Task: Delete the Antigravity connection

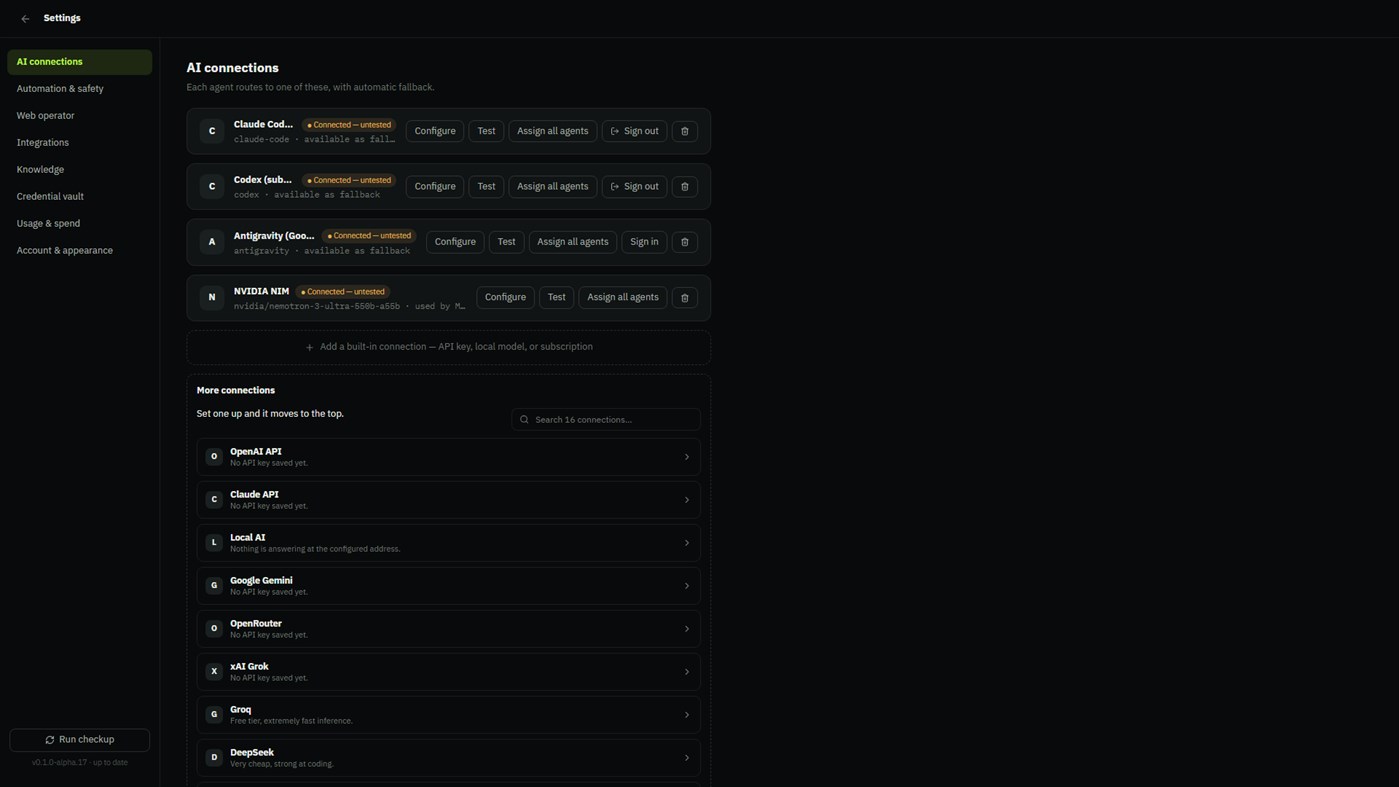Action: 685,242
